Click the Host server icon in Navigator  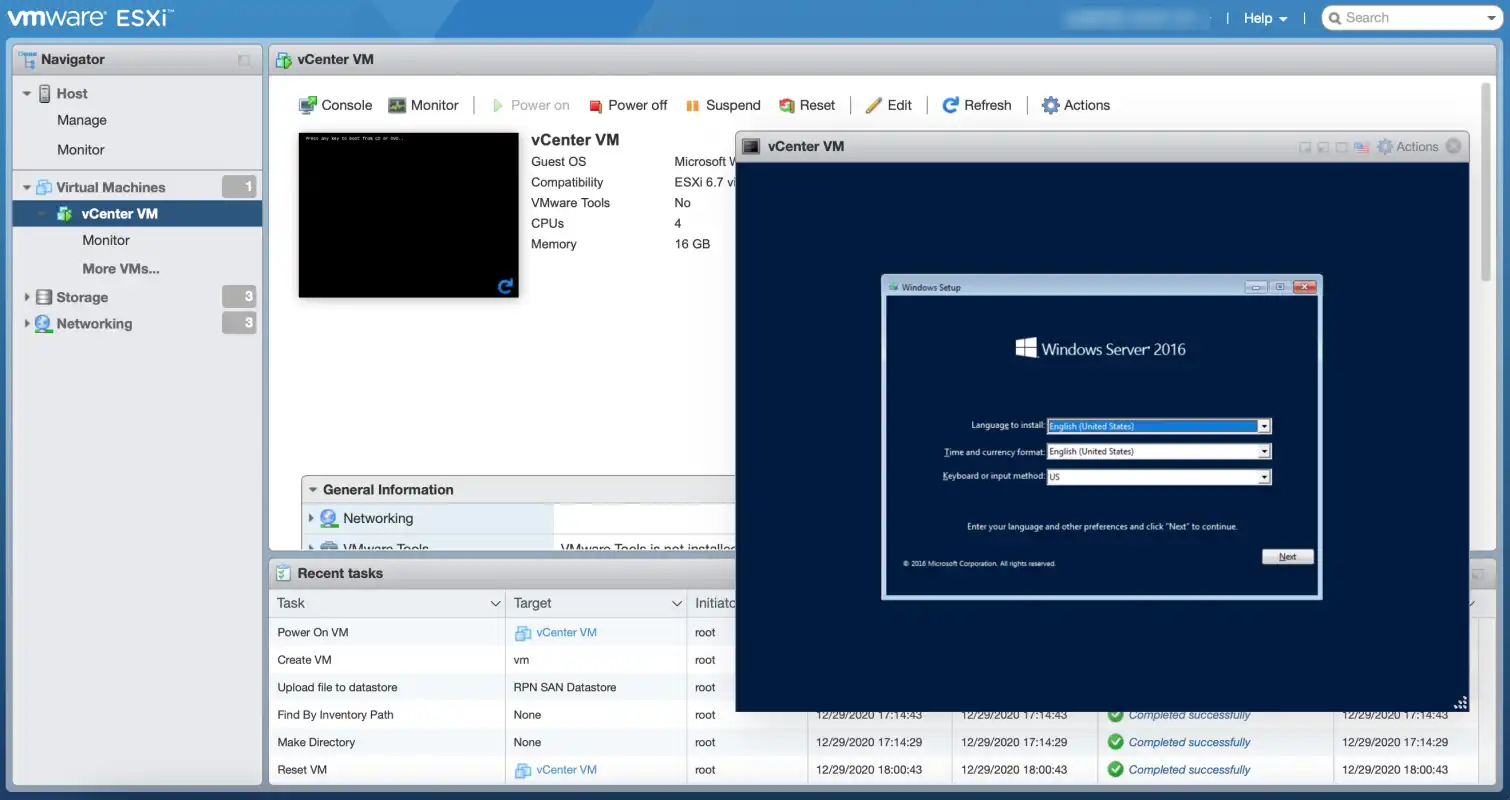click(45, 93)
